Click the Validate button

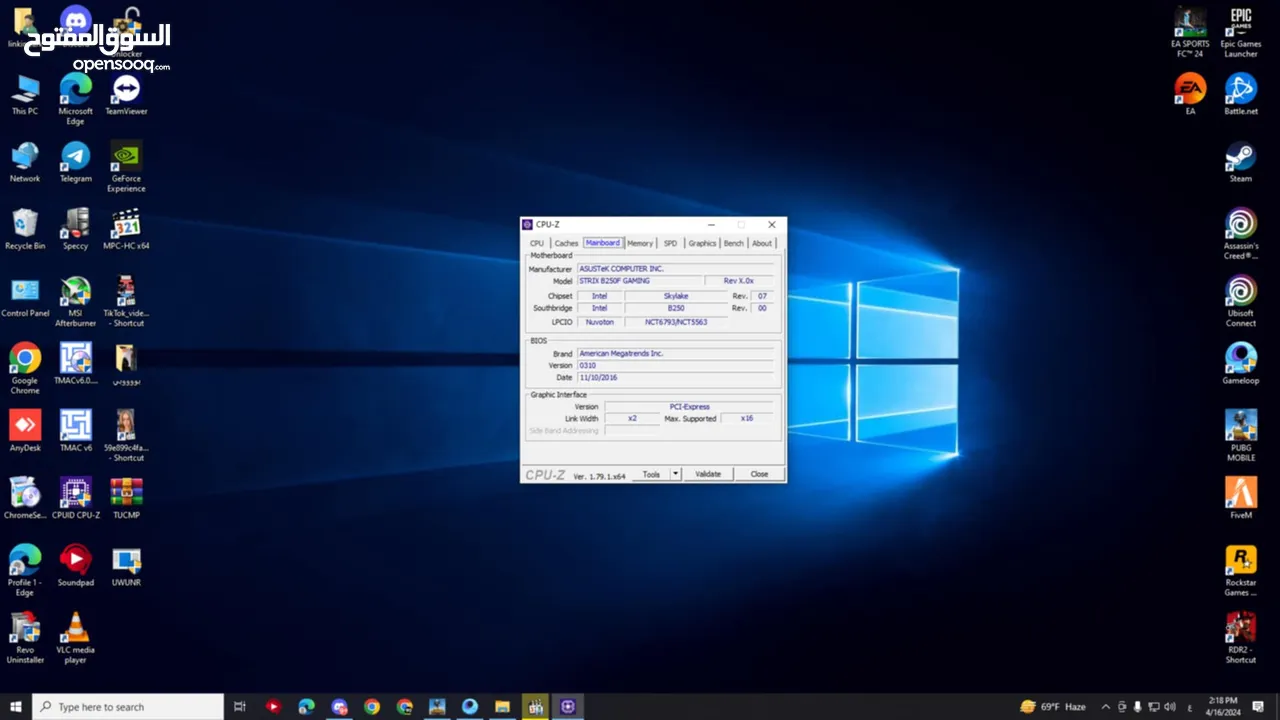click(x=708, y=474)
